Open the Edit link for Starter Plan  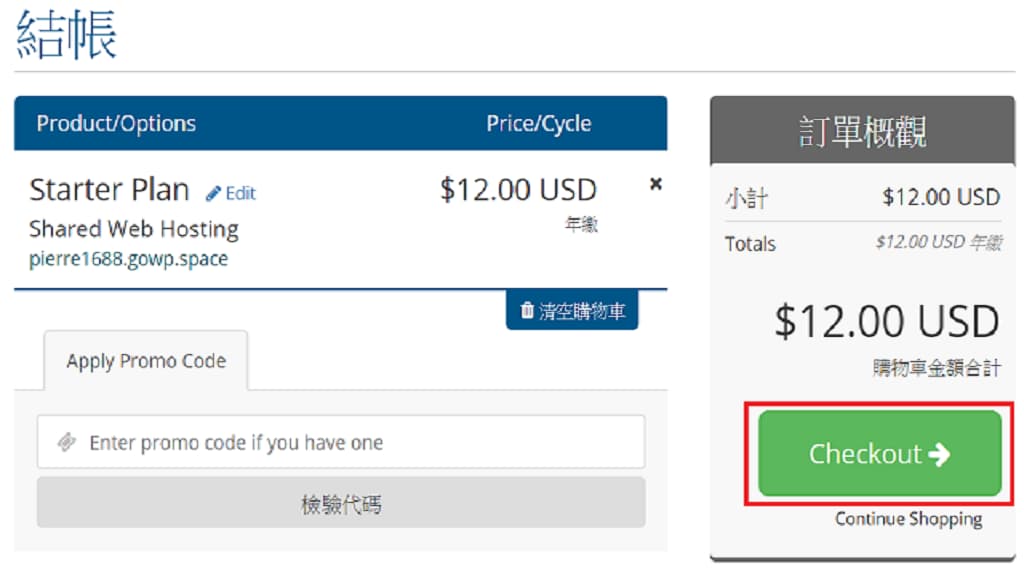pyautogui.click(x=240, y=193)
